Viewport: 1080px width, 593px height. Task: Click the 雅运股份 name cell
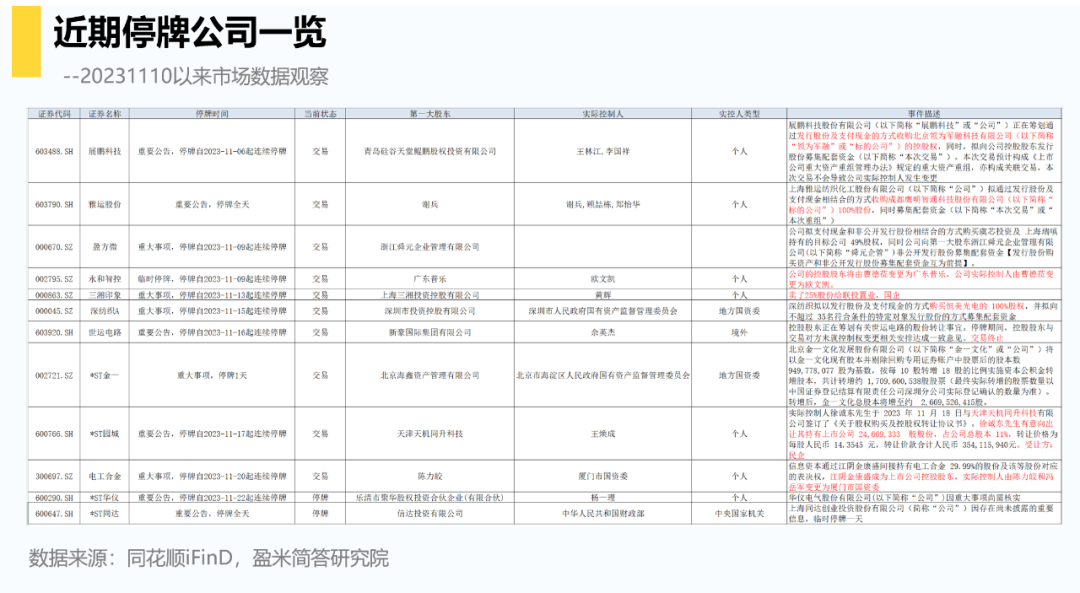tap(105, 205)
